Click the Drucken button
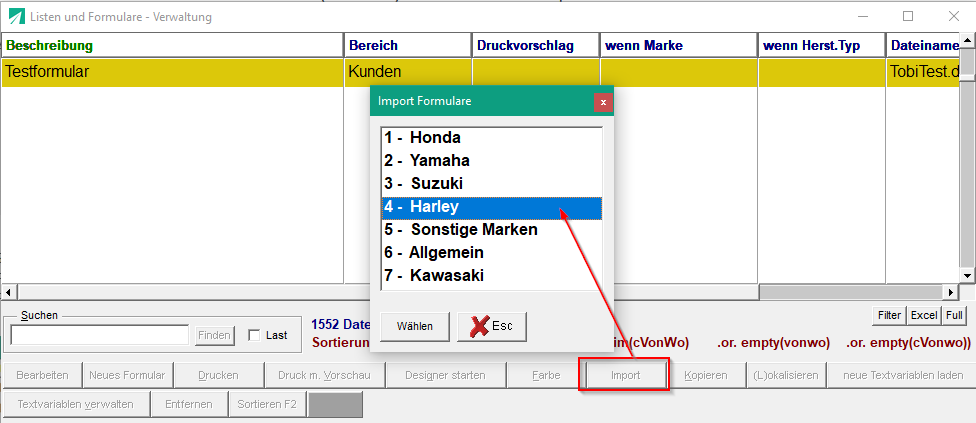Image resolution: width=976 pixels, height=423 pixels. (x=218, y=376)
